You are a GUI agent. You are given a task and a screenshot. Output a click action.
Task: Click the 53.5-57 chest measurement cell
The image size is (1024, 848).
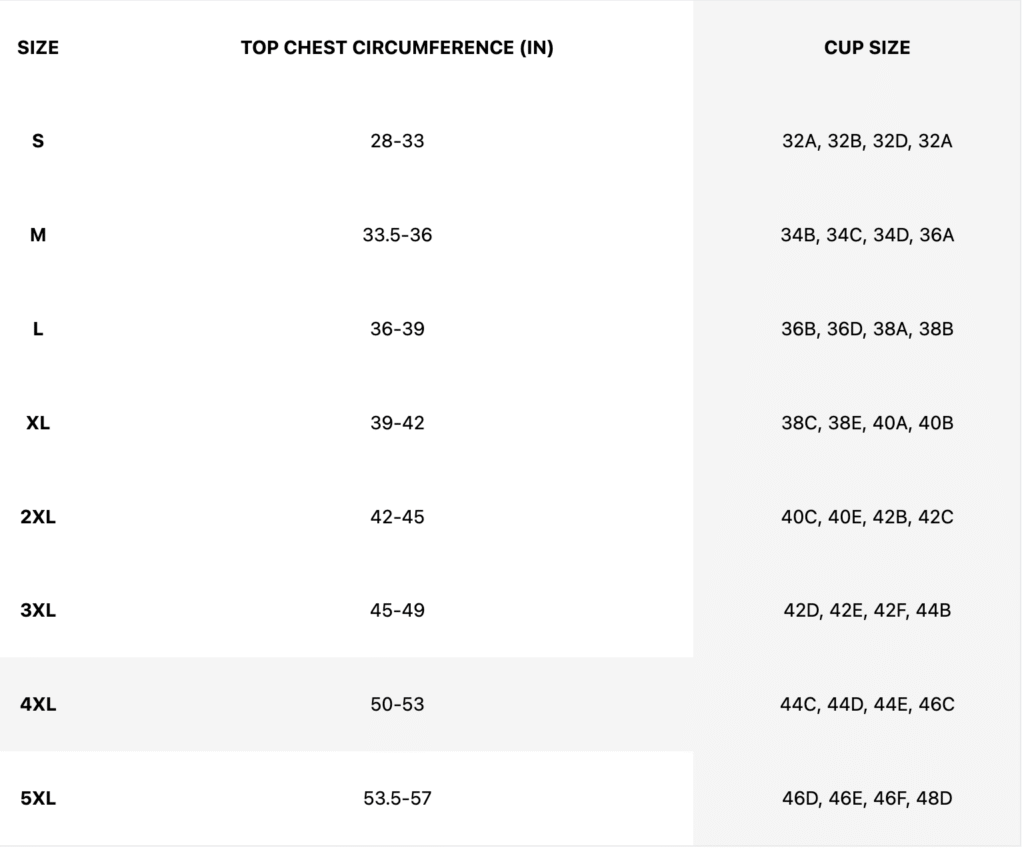pos(397,798)
